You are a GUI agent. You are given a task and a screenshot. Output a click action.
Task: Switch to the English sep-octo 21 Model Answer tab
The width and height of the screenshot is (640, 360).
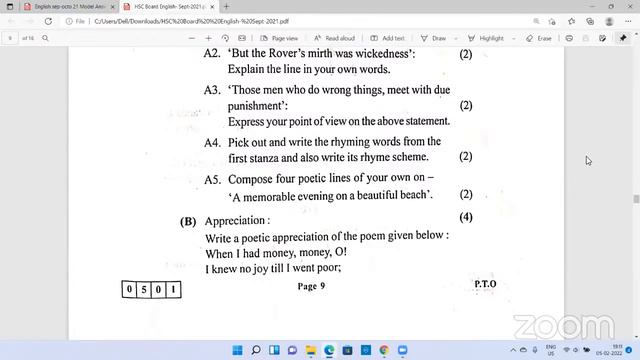pos(69,7)
